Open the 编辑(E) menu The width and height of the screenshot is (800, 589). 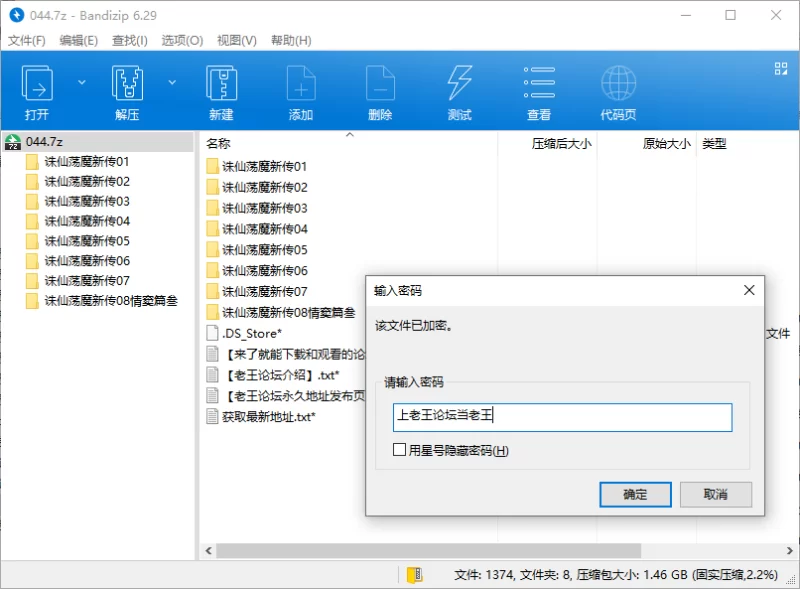click(x=79, y=40)
